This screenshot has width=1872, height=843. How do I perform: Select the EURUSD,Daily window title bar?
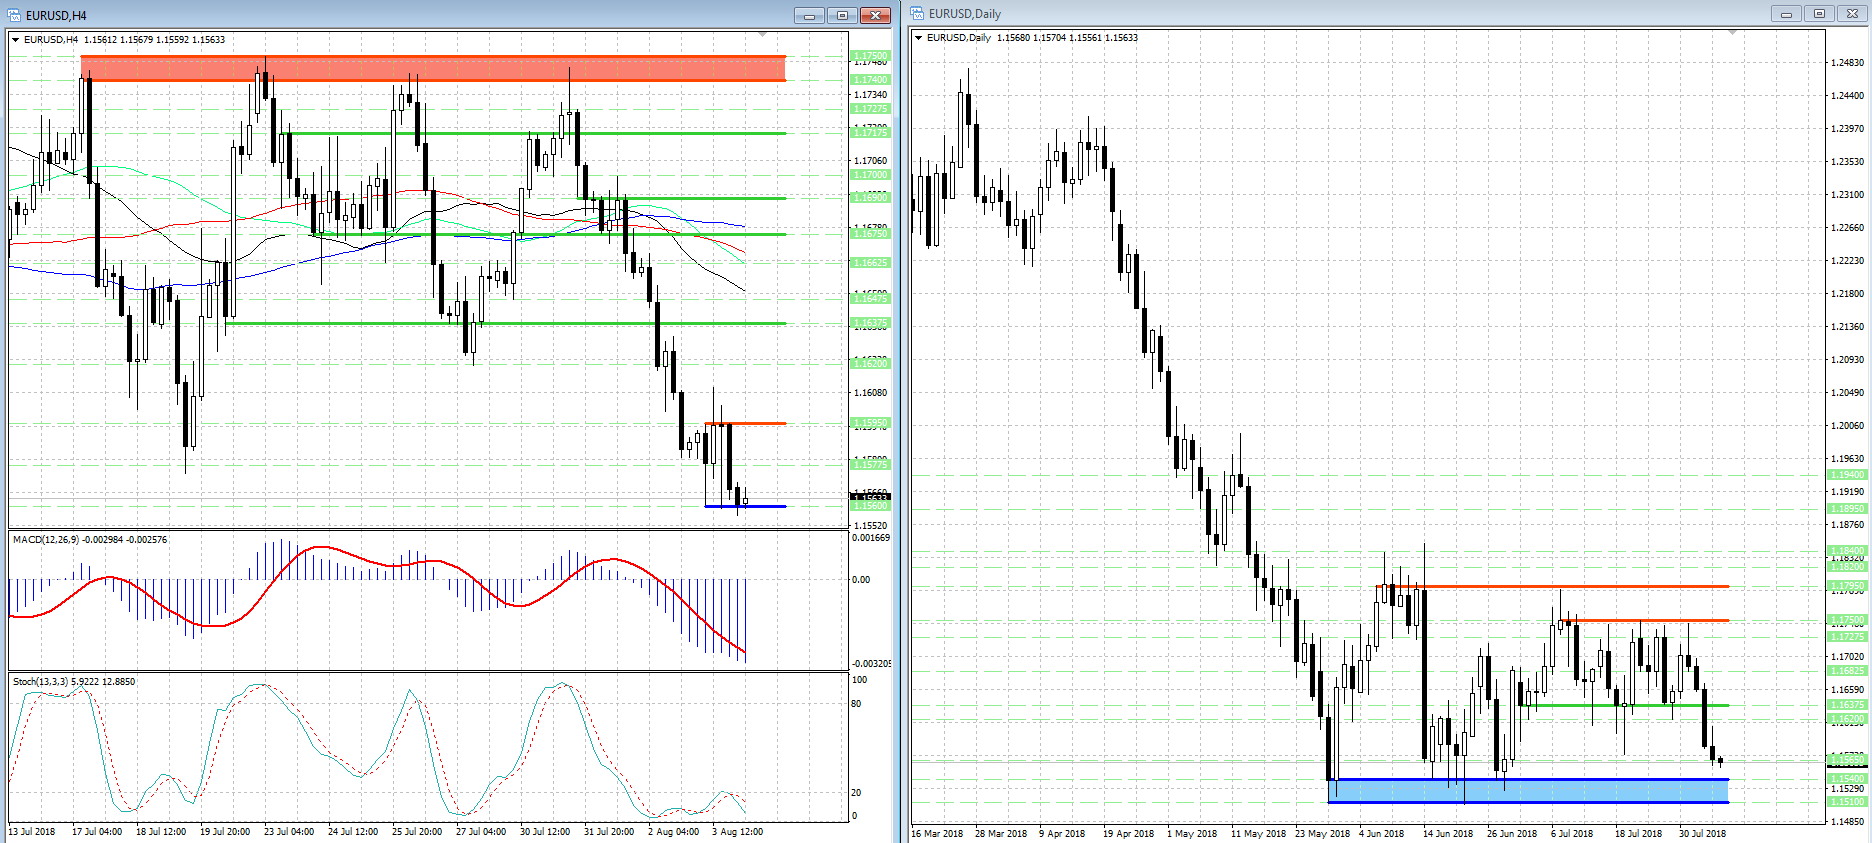pos(1300,14)
